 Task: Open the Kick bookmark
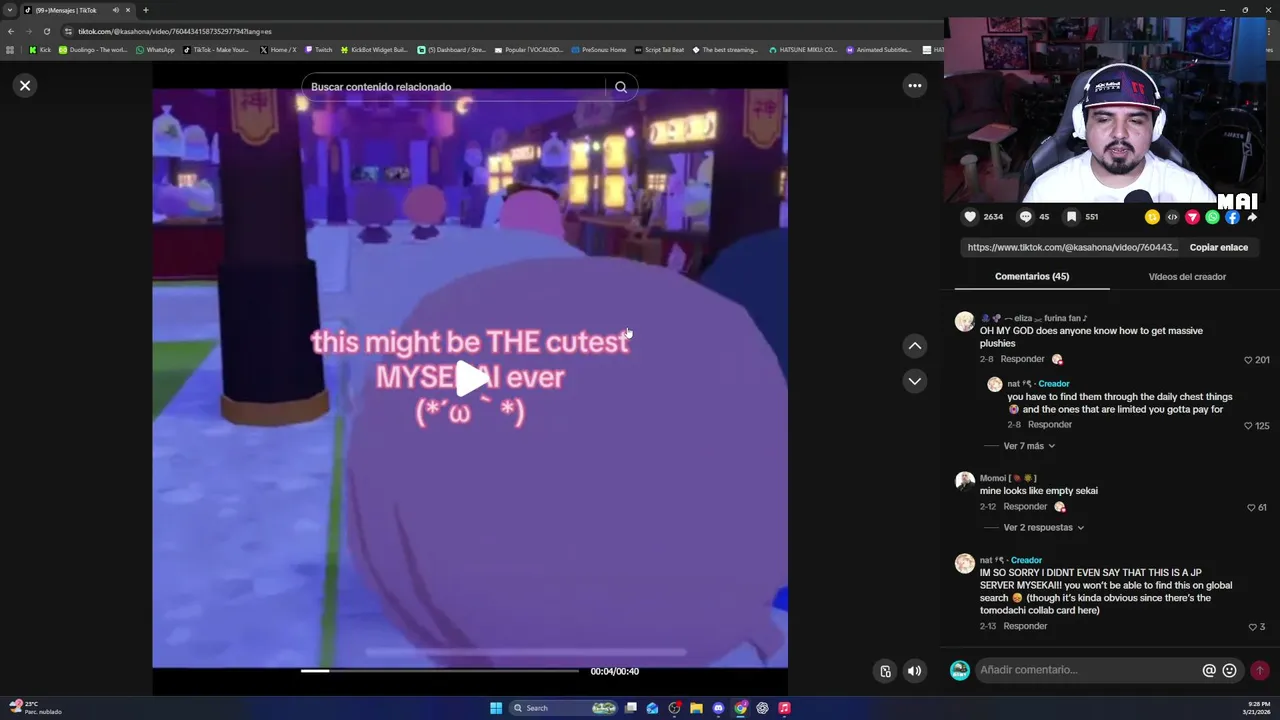coord(40,50)
